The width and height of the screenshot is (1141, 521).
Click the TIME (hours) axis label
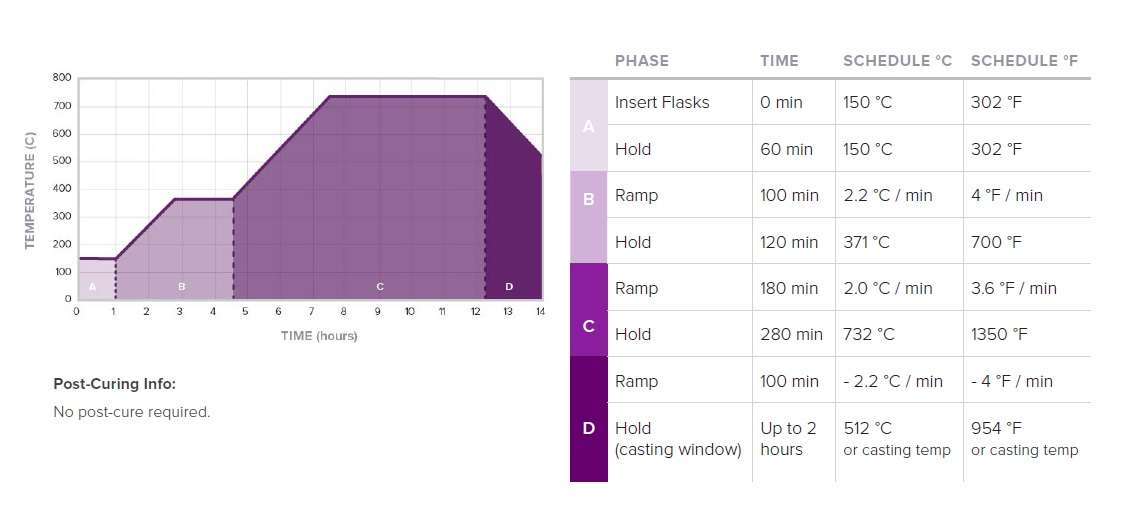coord(318,336)
